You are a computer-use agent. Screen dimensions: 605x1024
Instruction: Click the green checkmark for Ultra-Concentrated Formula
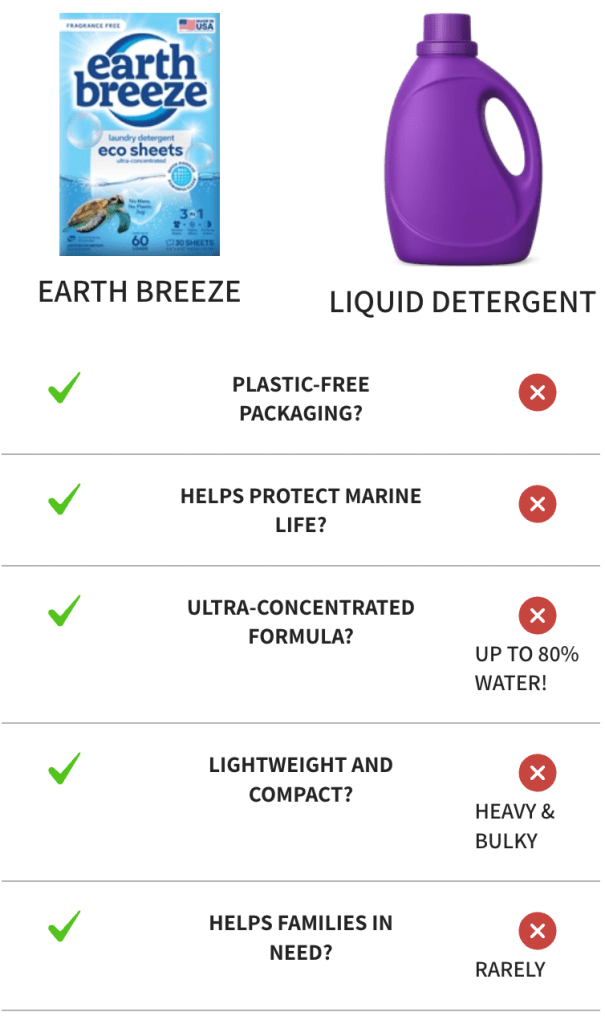[x=65, y=611]
